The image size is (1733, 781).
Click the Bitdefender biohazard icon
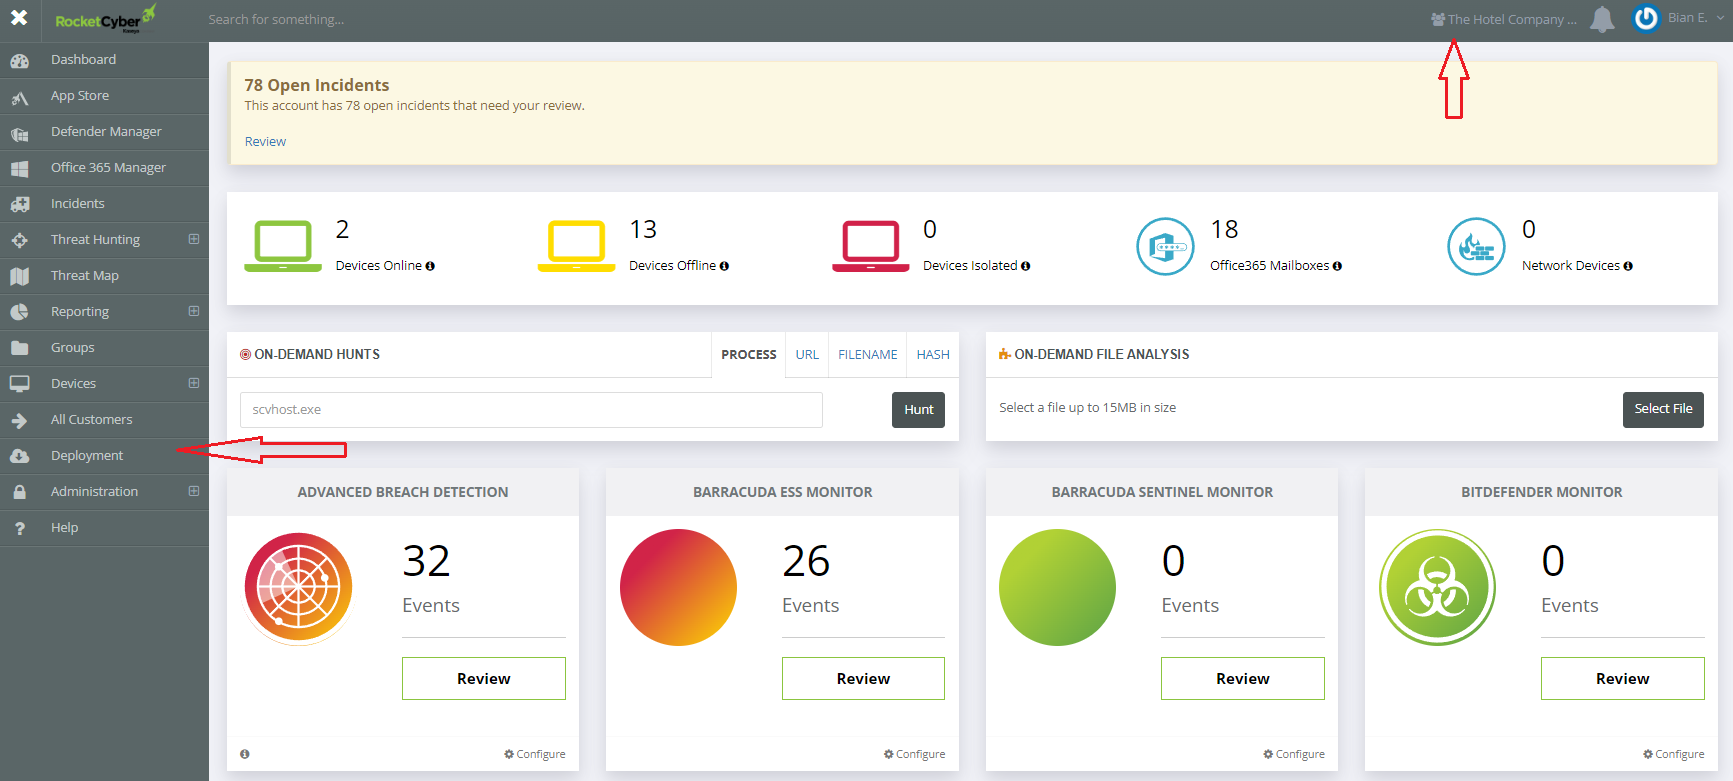click(1437, 588)
